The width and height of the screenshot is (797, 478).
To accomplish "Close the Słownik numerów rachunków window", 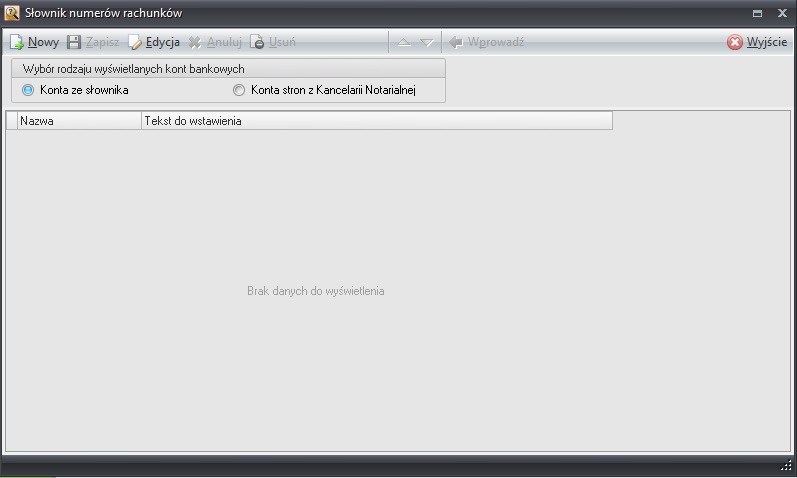I will click(782, 14).
